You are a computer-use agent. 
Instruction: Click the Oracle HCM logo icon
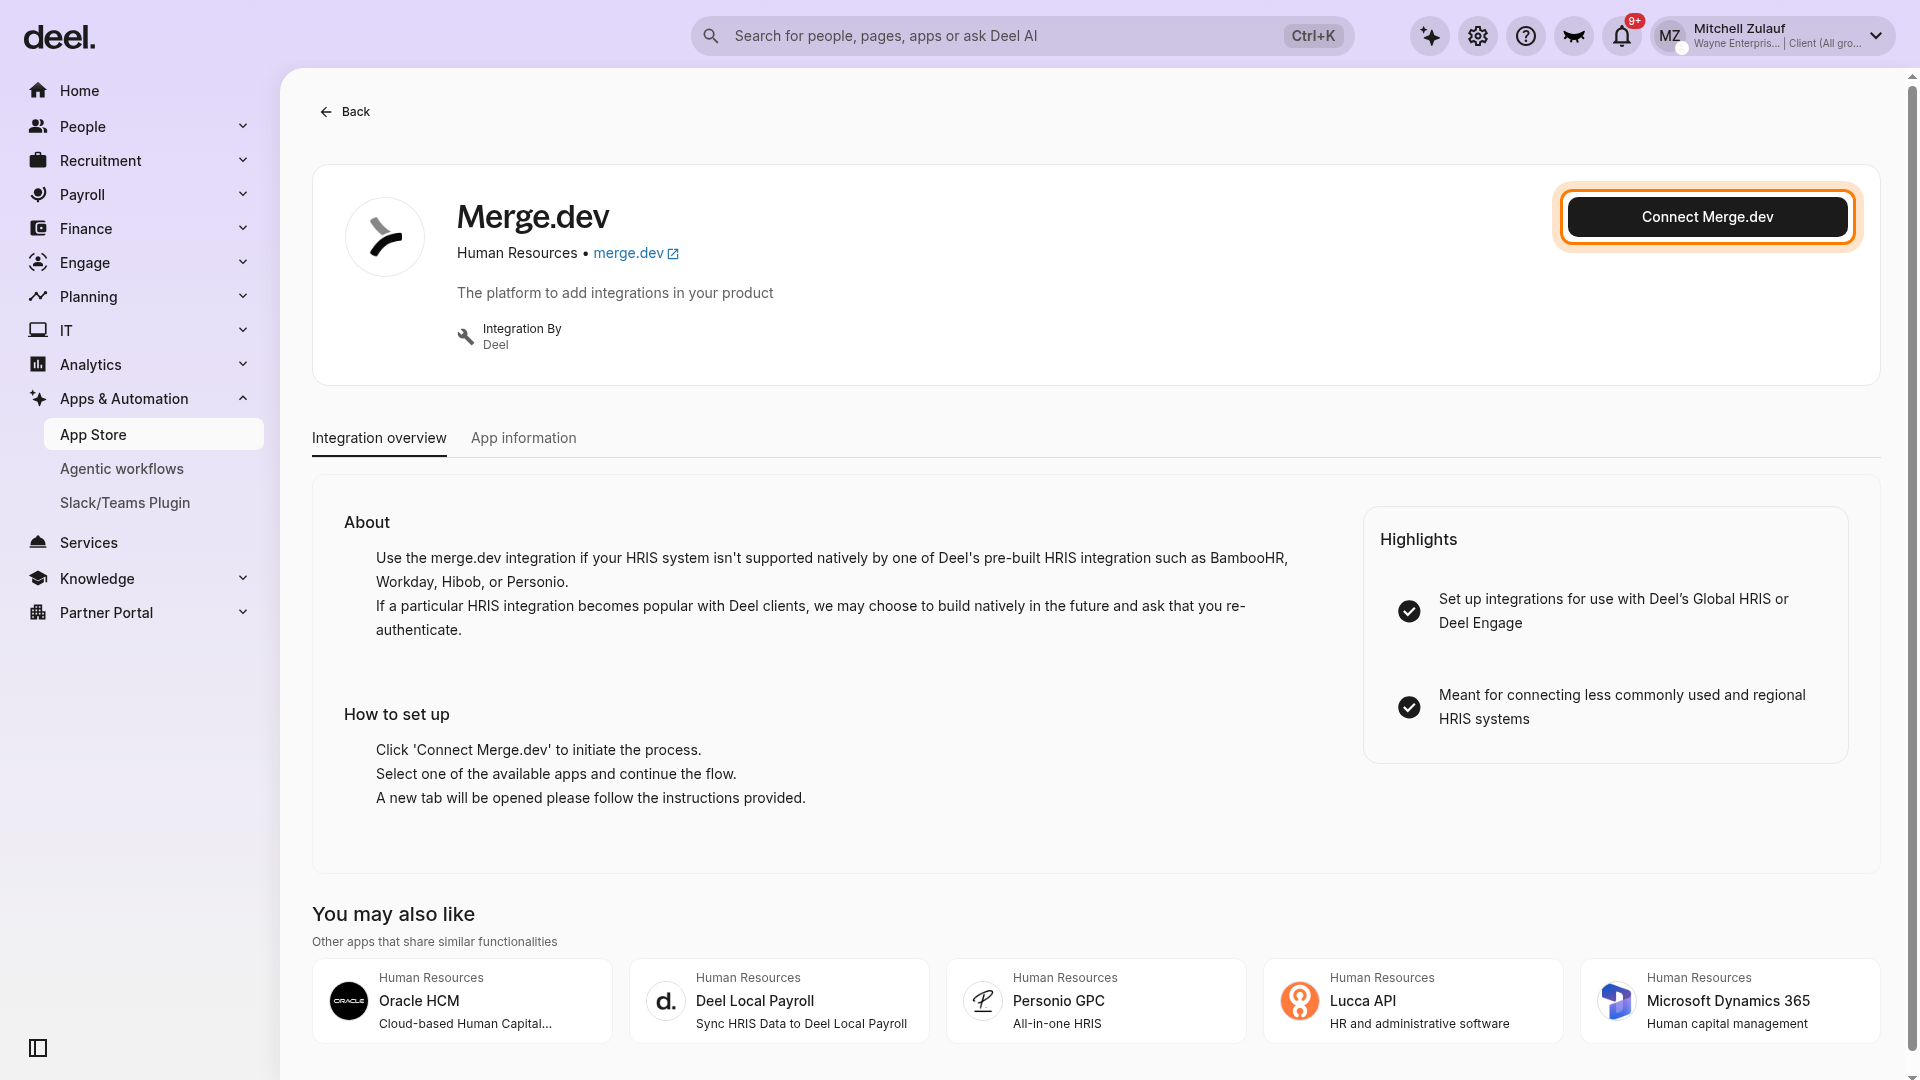coord(349,1001)
